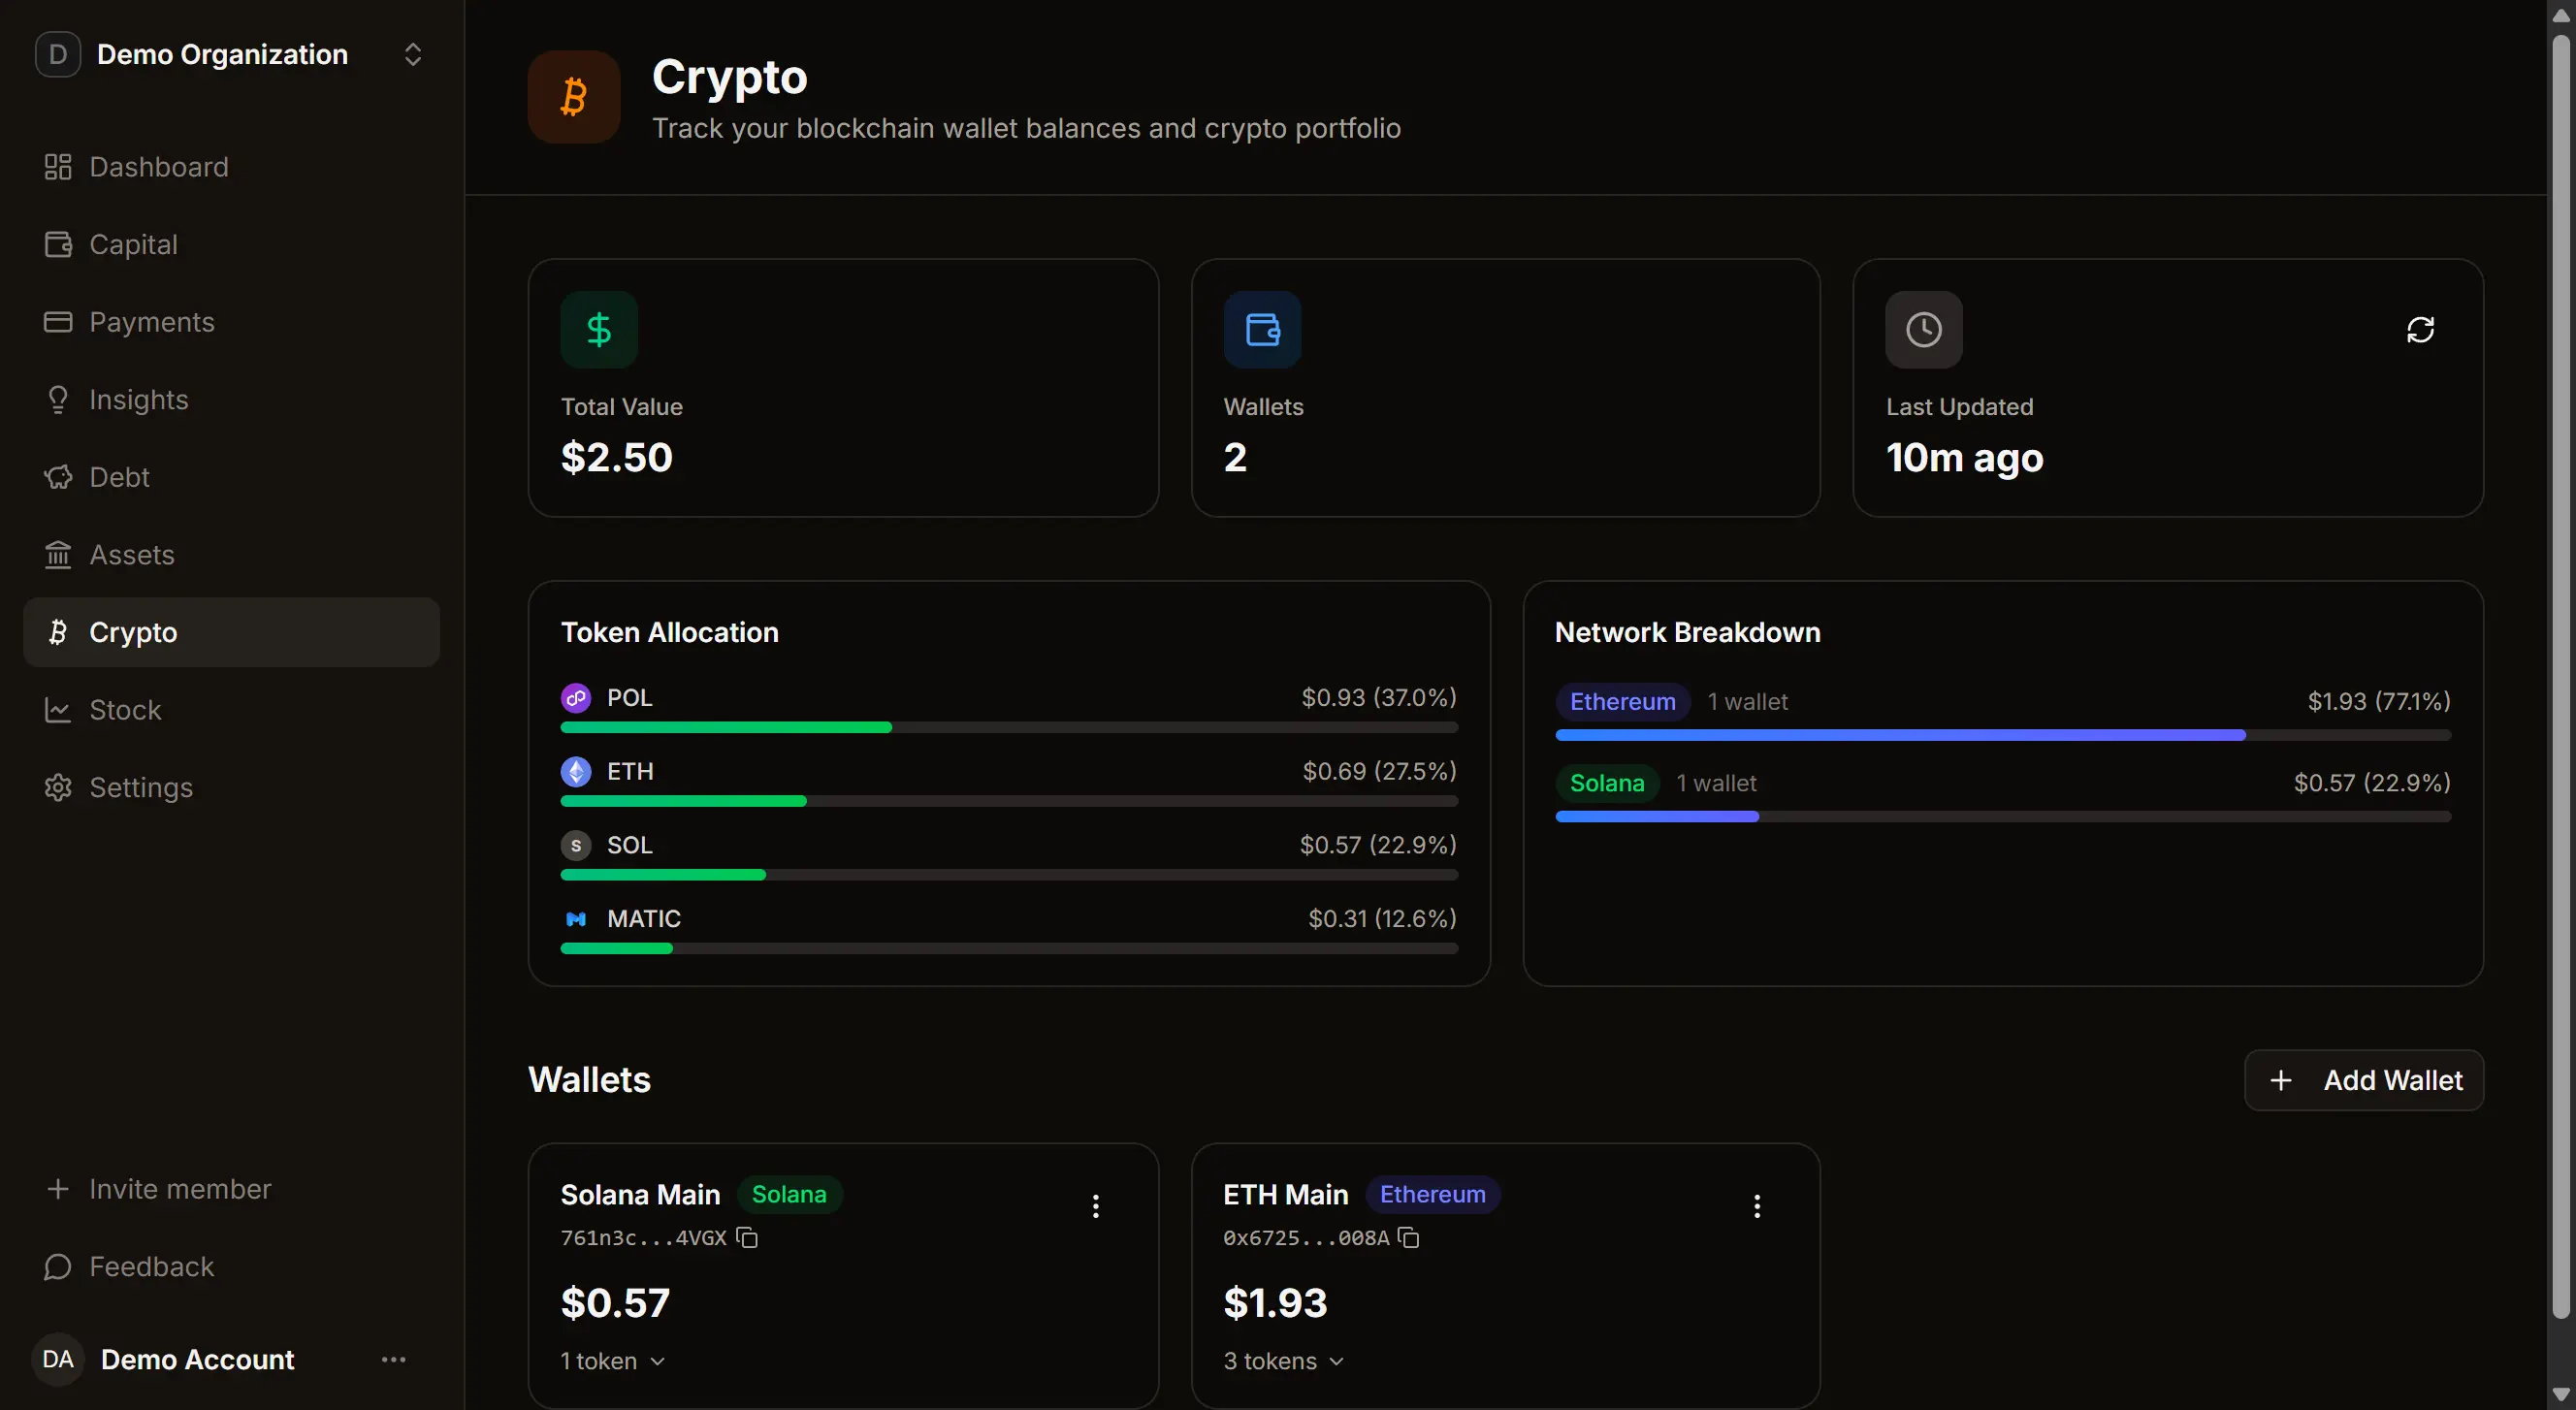Click the Insights lightbulb icon in sidebar
This screenshot has height=1410, width=2576.
coord(58,399)
